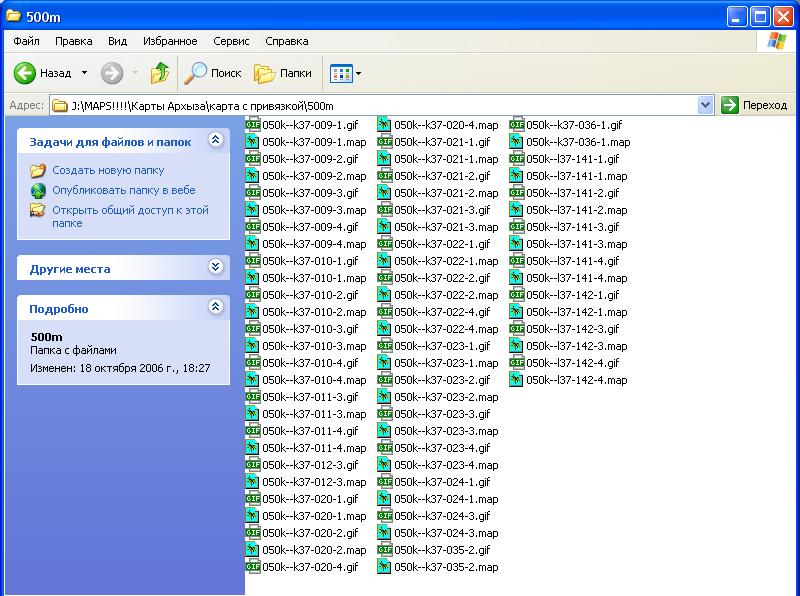Image resolution: width=800 pixels, height=596 pixels.
Task: Open the Back button history dropdown arrow
Action: point(84,73)
